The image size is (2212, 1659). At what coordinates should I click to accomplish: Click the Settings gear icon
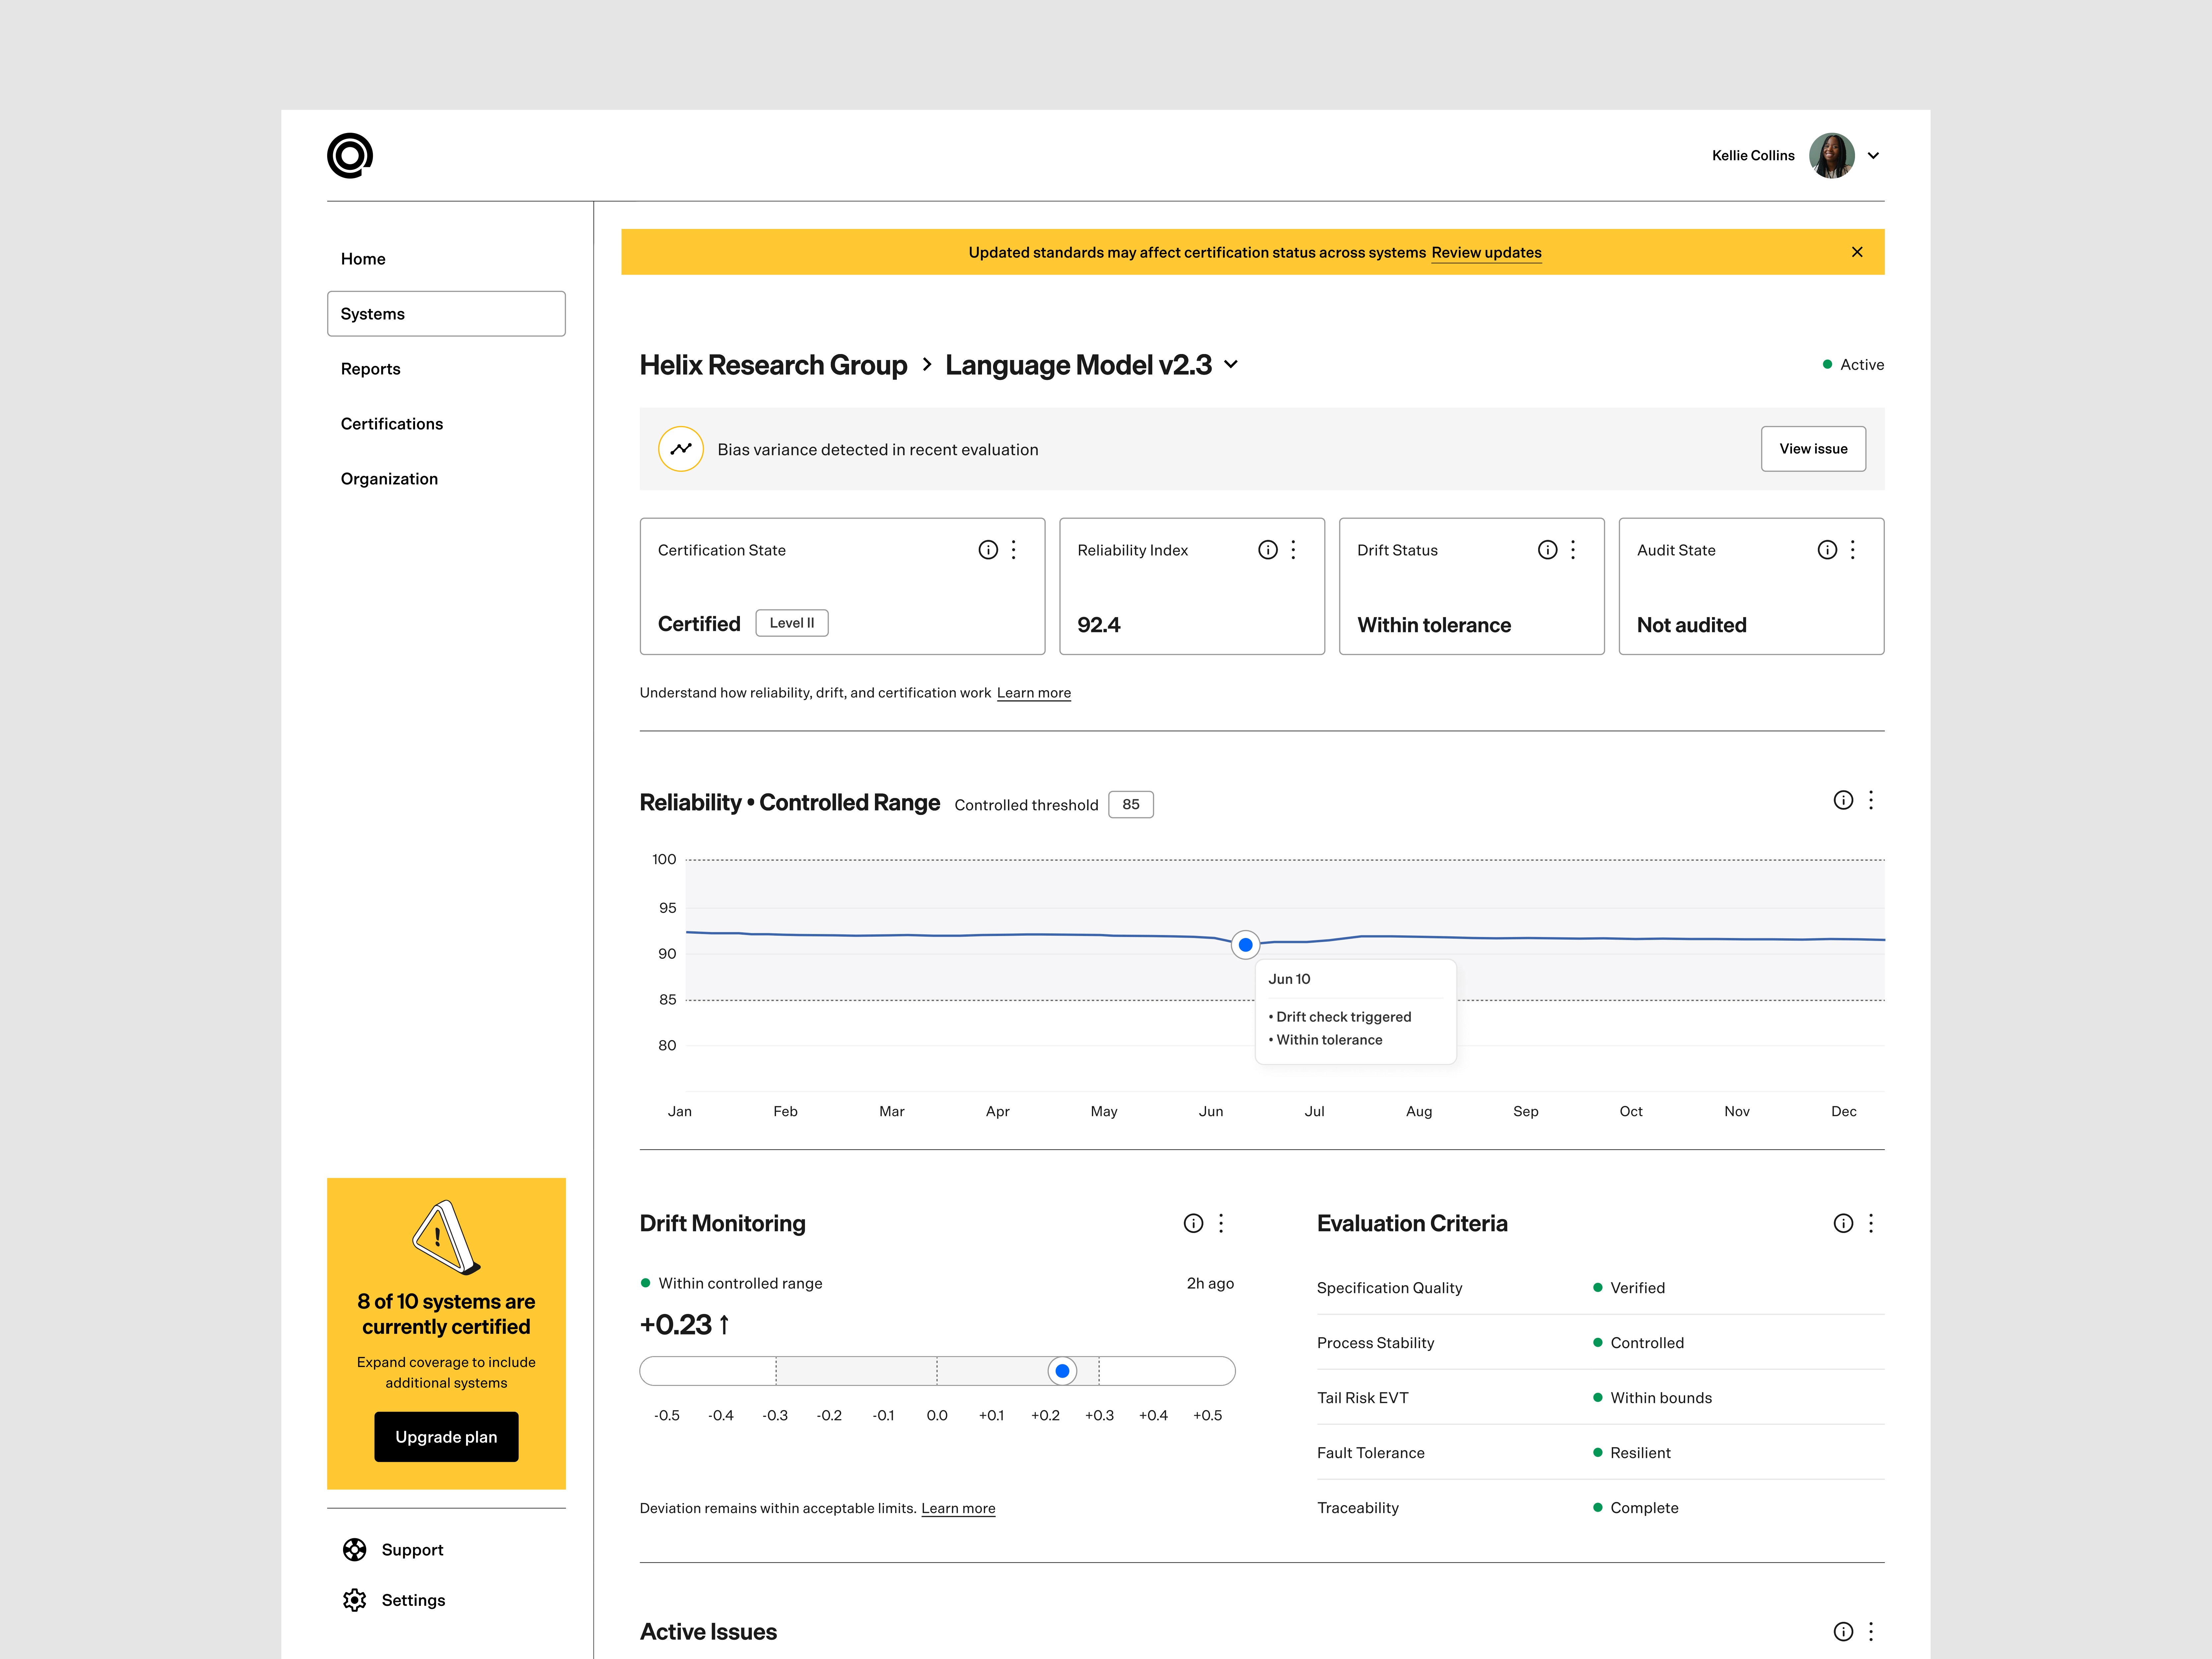(x=354, y=1600)
